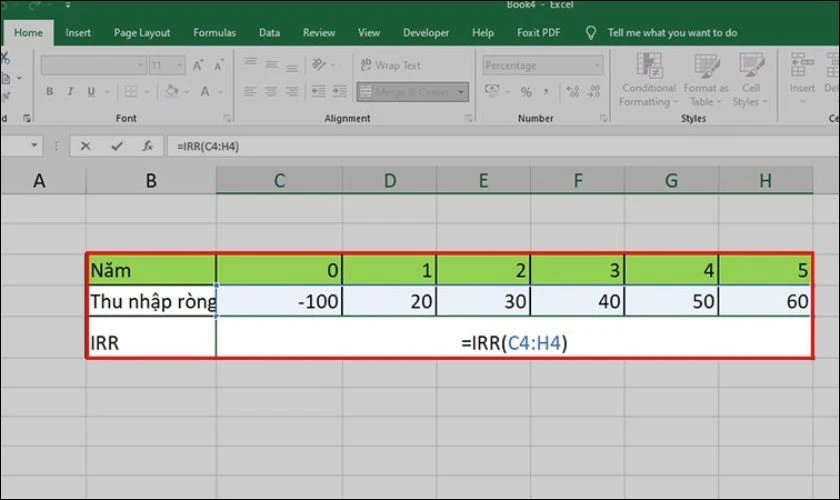Click the cell containing -100
840x500 pixels.
(279, 301)
